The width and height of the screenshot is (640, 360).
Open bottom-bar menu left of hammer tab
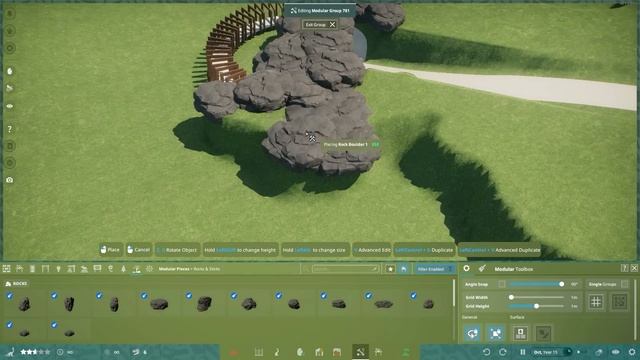(337, 352)
